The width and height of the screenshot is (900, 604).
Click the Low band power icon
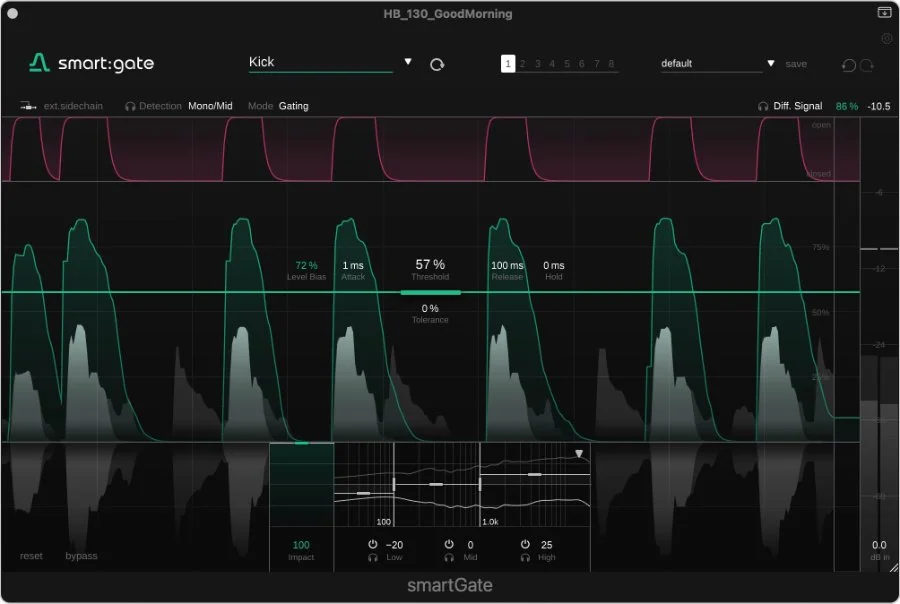pos(372,544)
